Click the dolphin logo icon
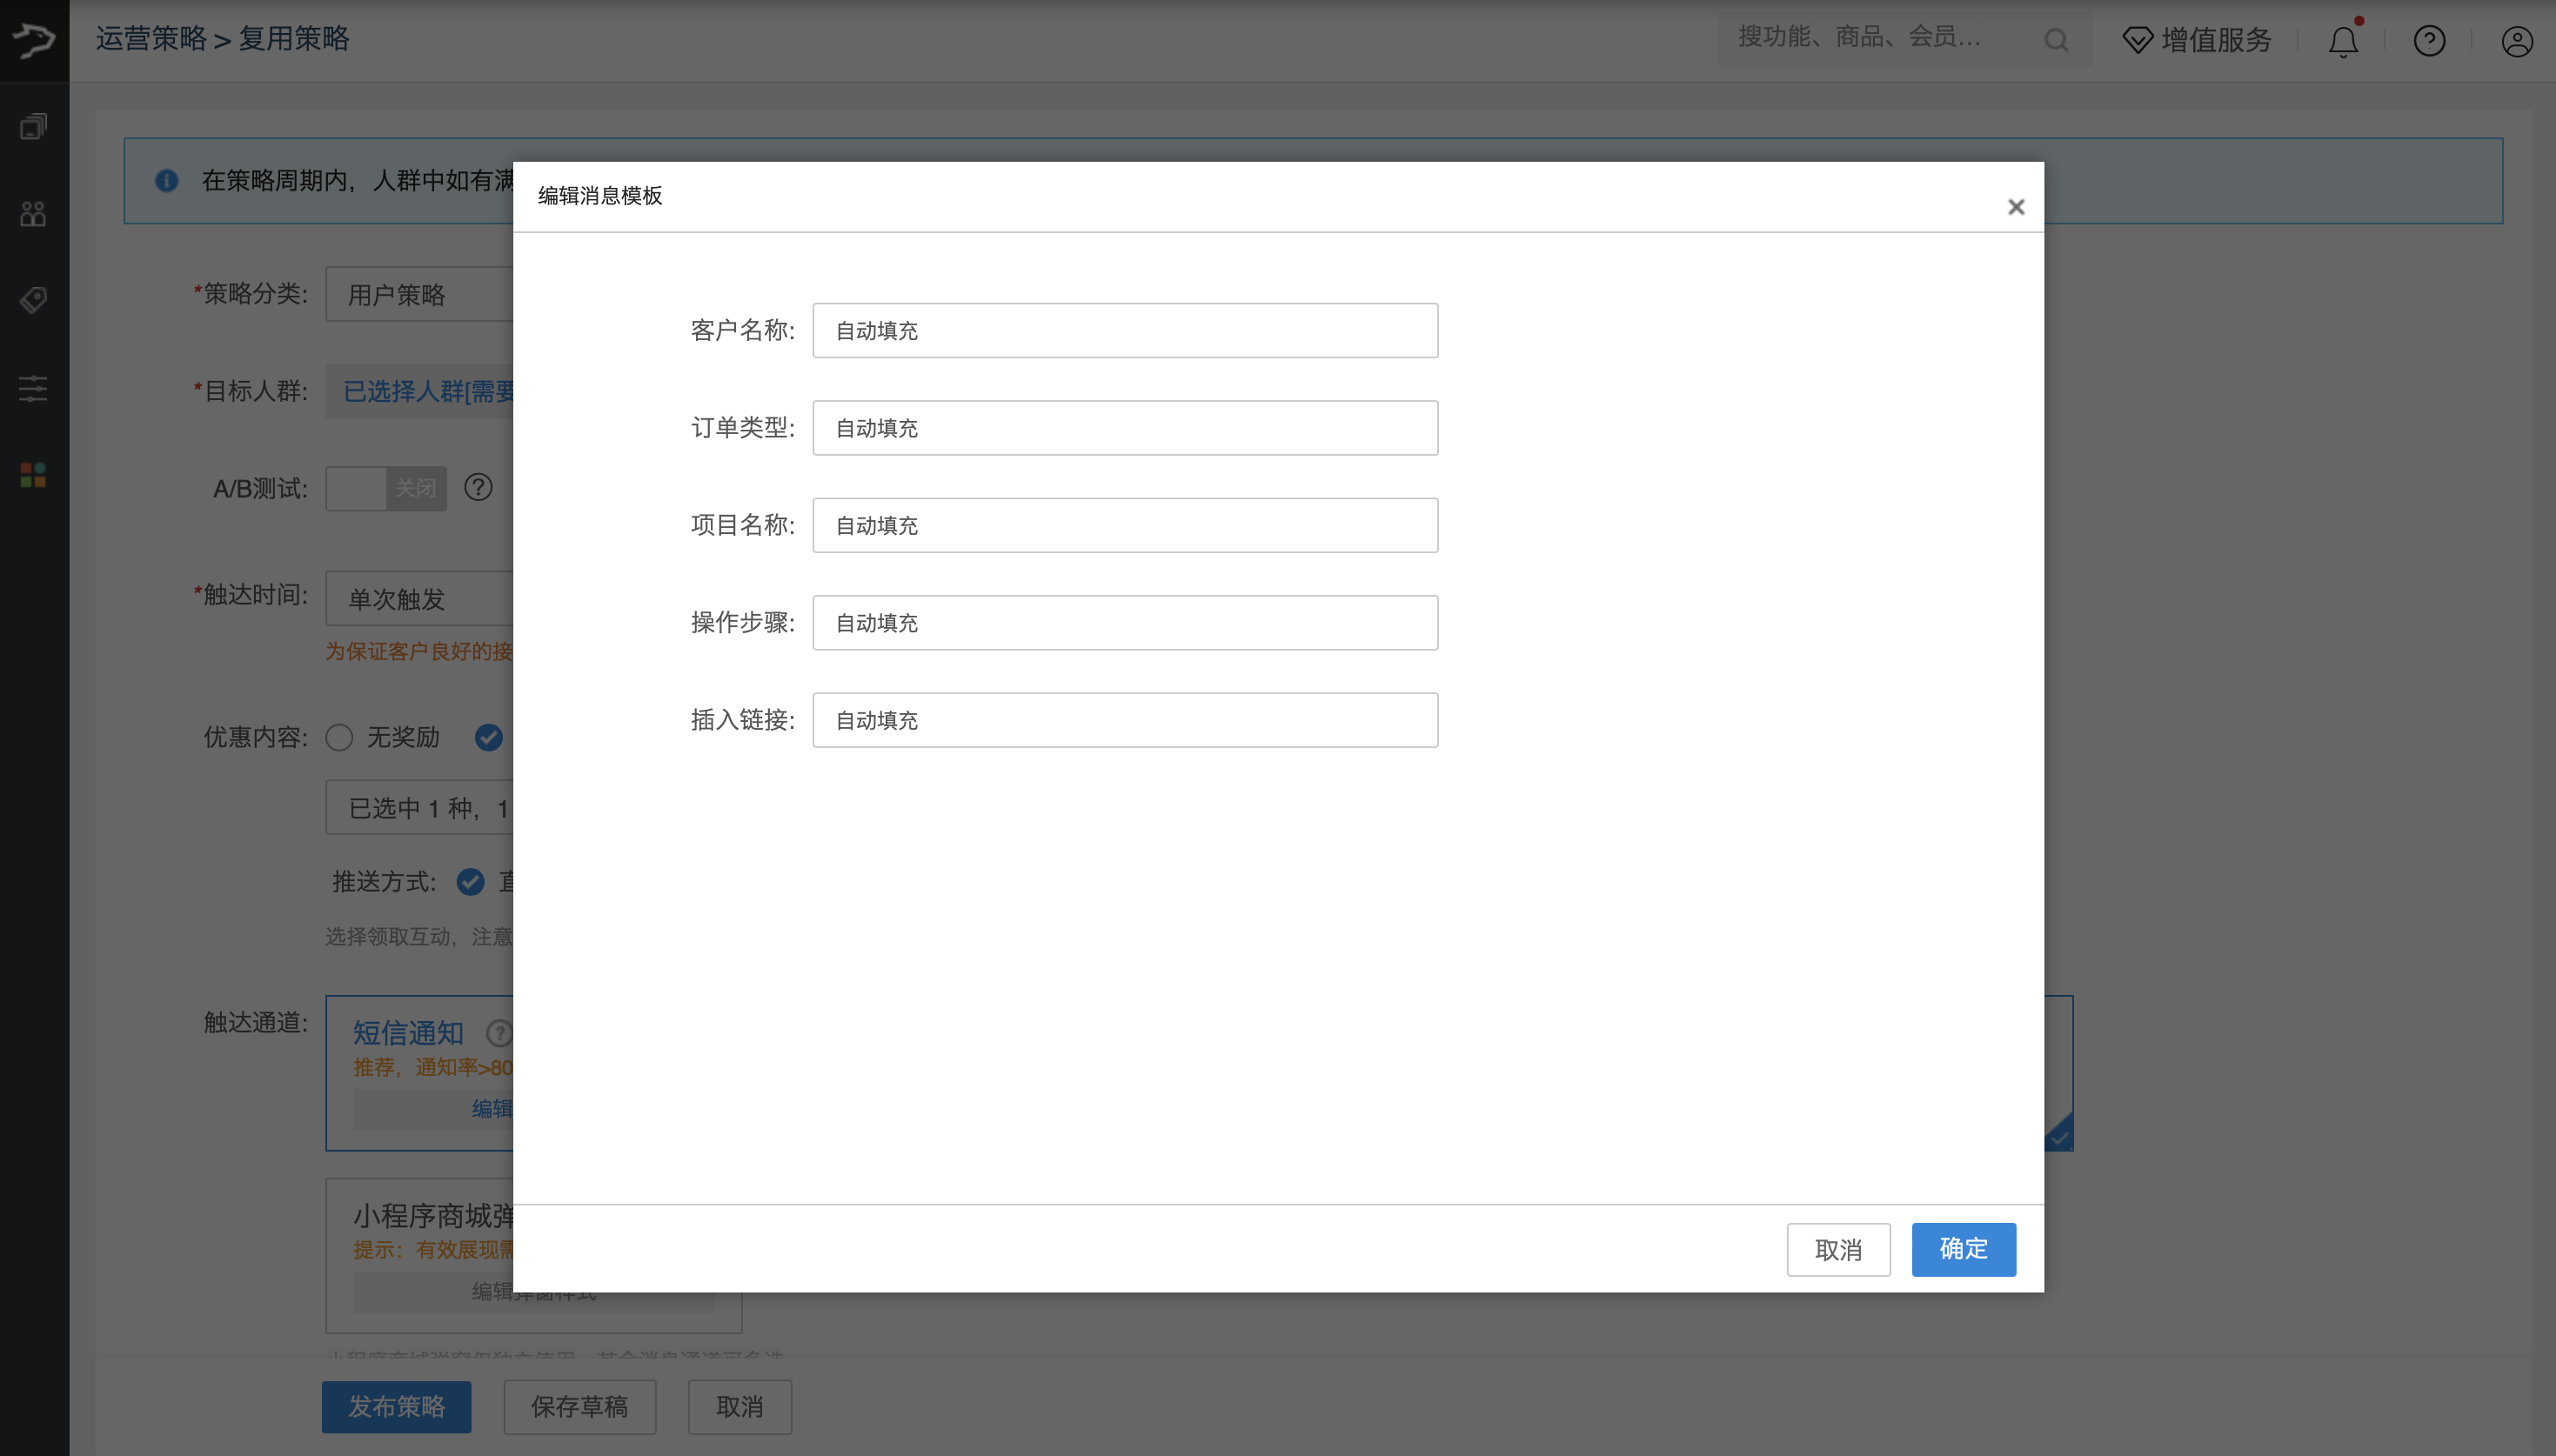The height and width of the screenshot is (1456, 2556). click(x=34, y=40)
